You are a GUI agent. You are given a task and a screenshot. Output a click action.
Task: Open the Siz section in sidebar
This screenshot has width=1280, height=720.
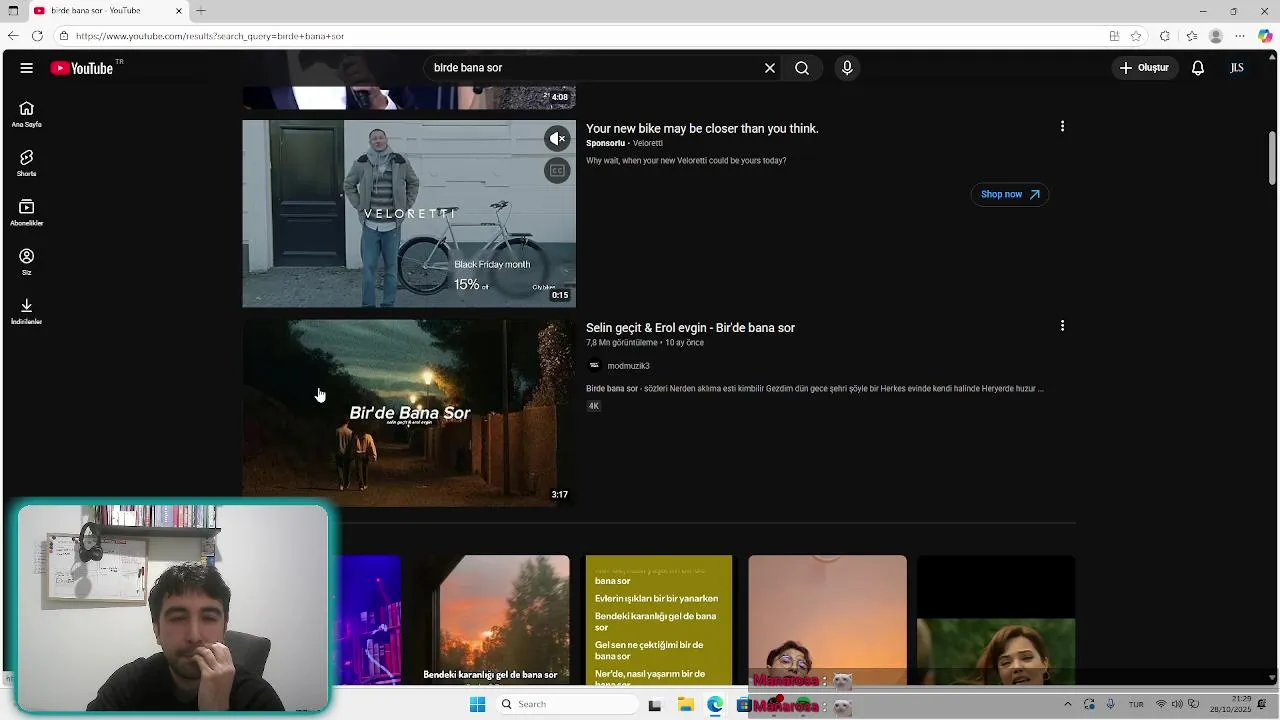point(26,262)
